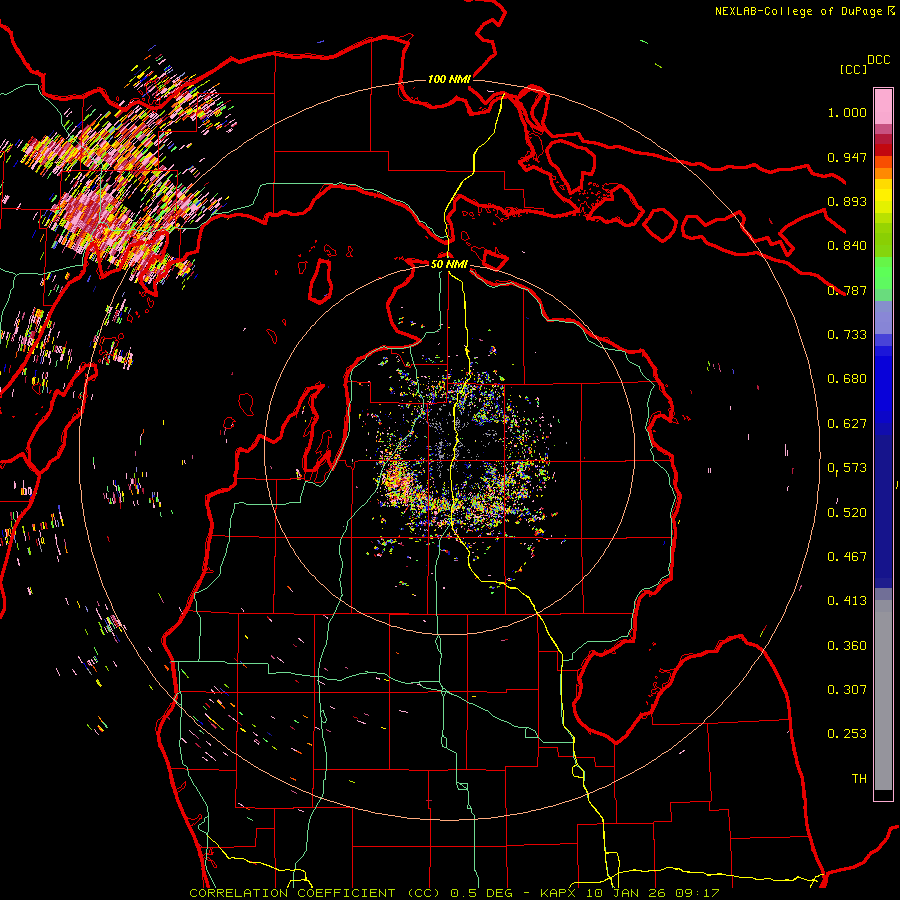900x900 pixels.
Task: Click the 0.573 color scale value
Action: (847, 468)
